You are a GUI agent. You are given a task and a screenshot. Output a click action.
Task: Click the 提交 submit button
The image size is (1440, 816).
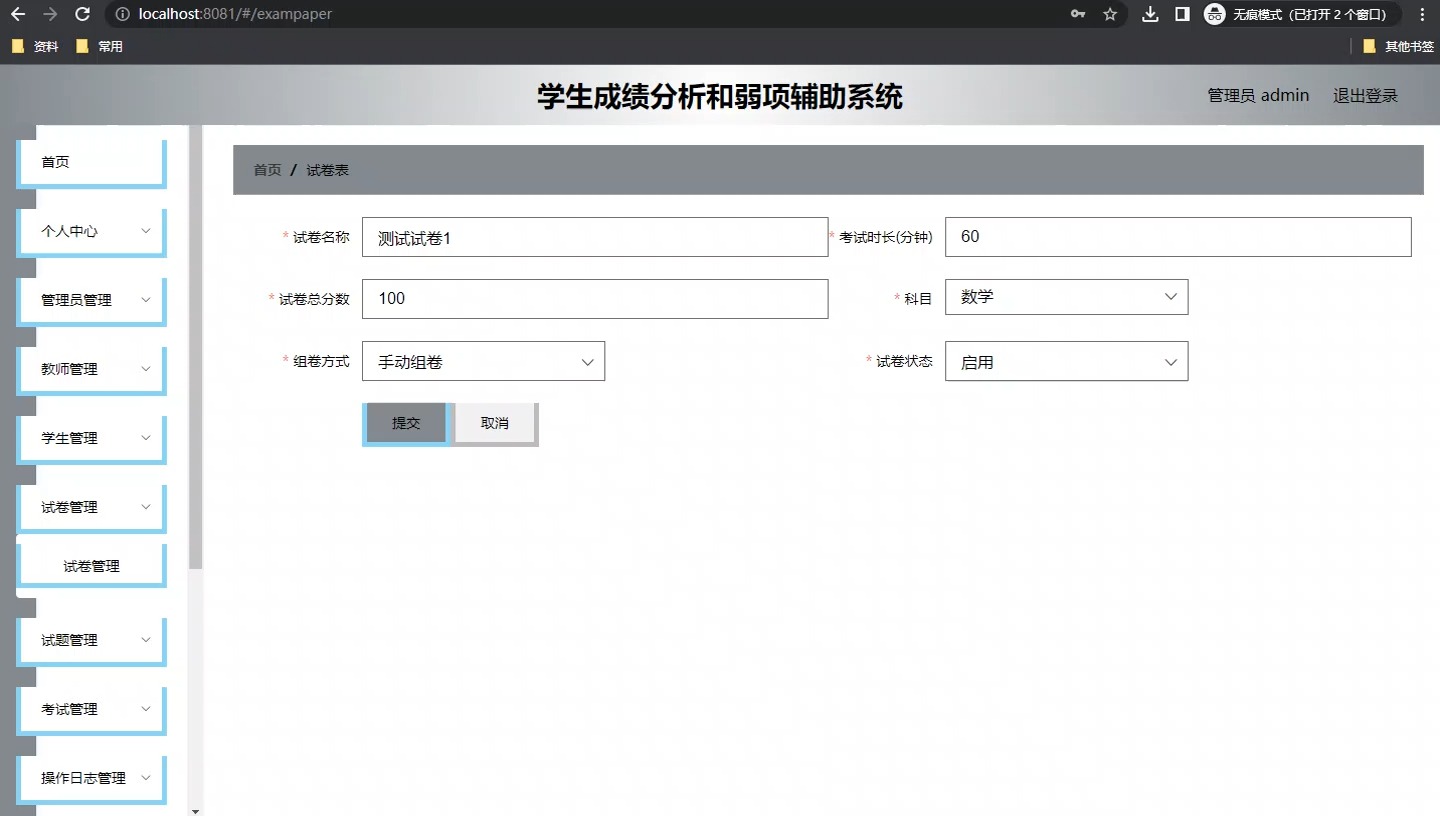pos(406,424)
